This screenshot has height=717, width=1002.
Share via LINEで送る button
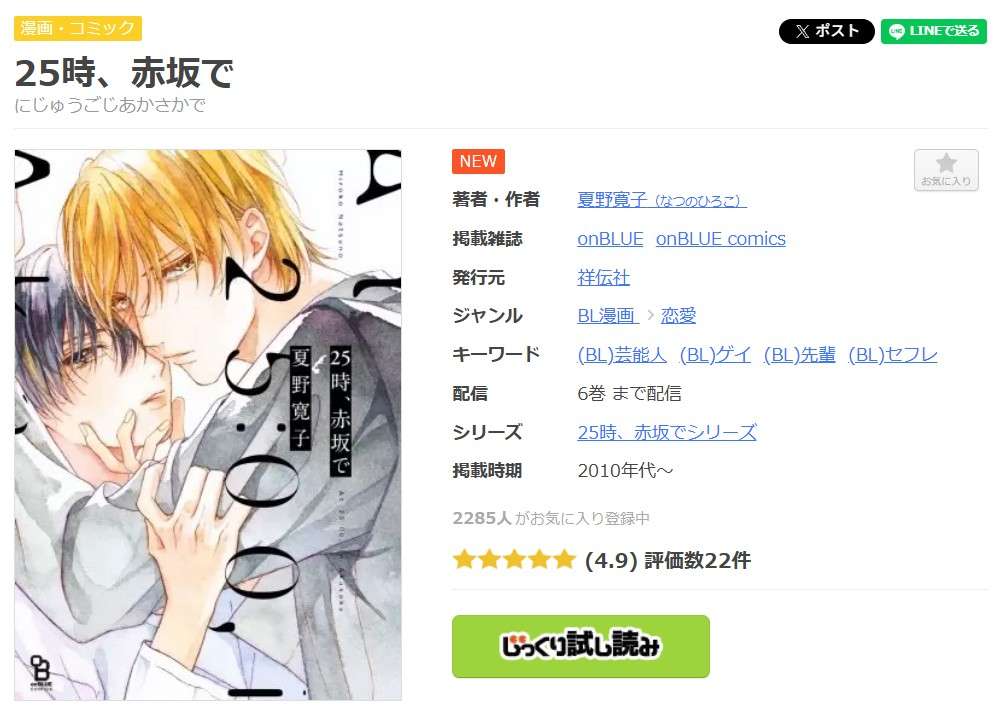coord(934,31)
